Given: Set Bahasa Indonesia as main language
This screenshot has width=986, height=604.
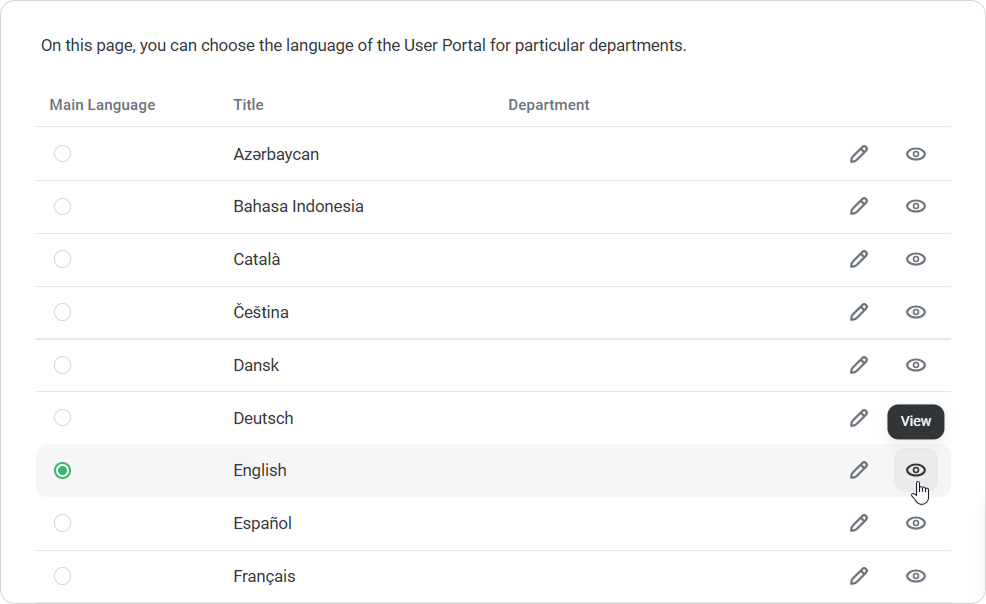Looking at the screenshot, I should pyautogui.click(x=62, y=206).
